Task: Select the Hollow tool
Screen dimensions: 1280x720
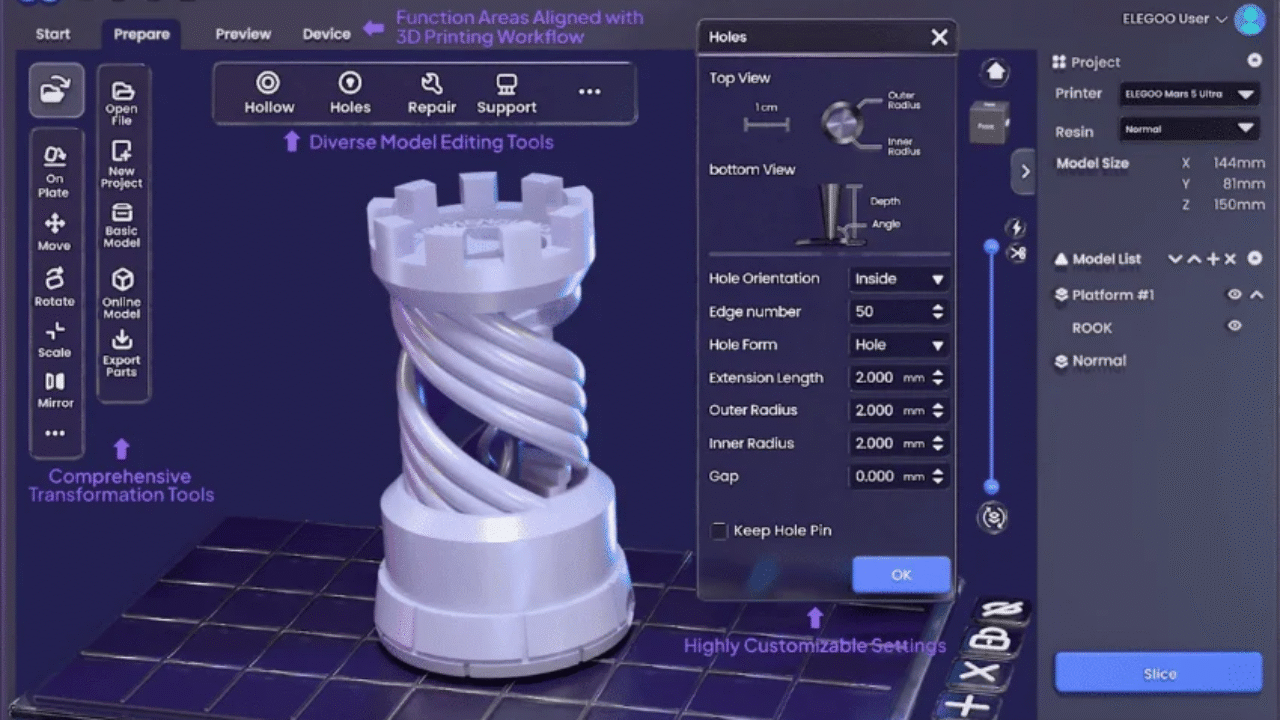Action: click(269, 93)
